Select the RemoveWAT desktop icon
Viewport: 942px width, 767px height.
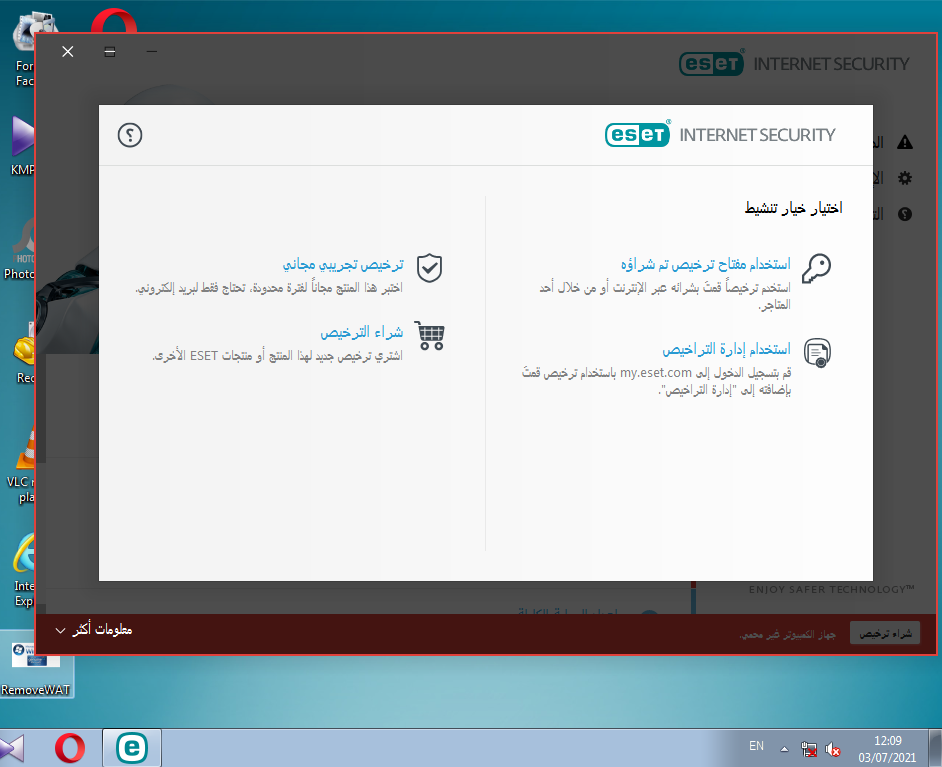tap(35, 664)
